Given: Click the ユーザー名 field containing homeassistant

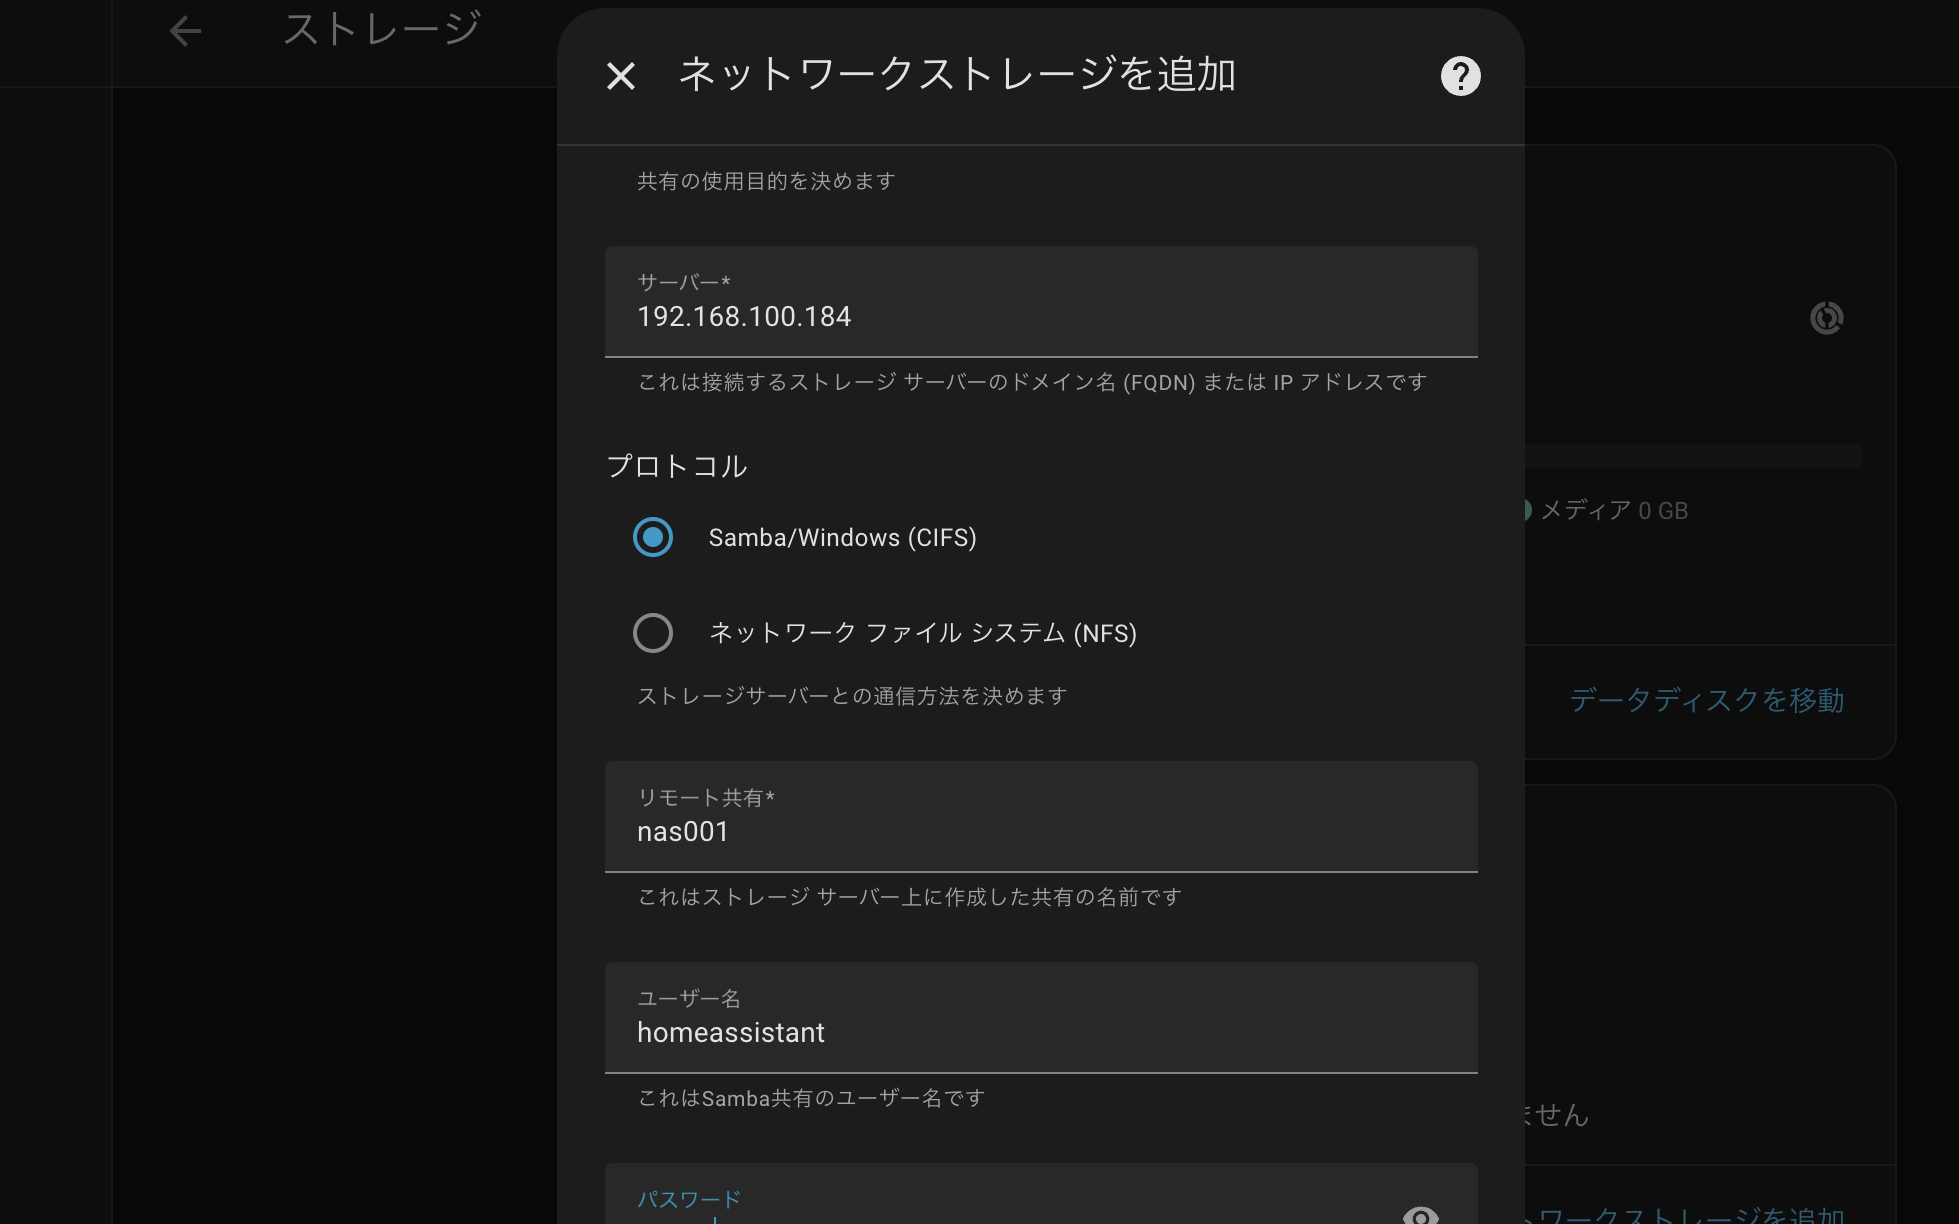Looking at the screenshot, I should point(1040,1032).
